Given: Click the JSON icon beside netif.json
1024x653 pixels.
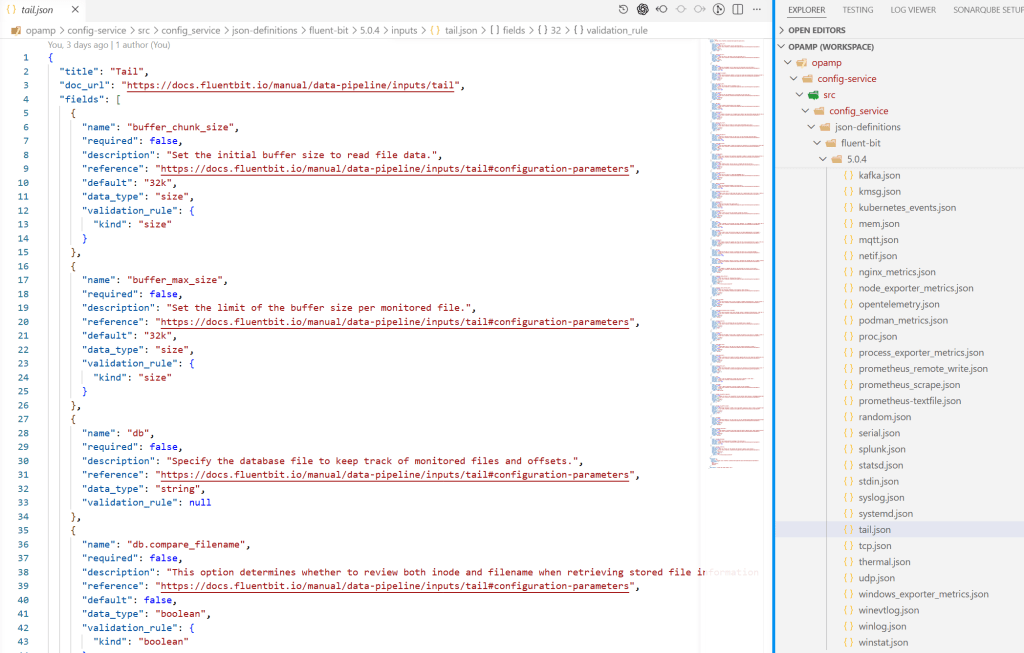Looking at the screenshot, I should [848, 256].
